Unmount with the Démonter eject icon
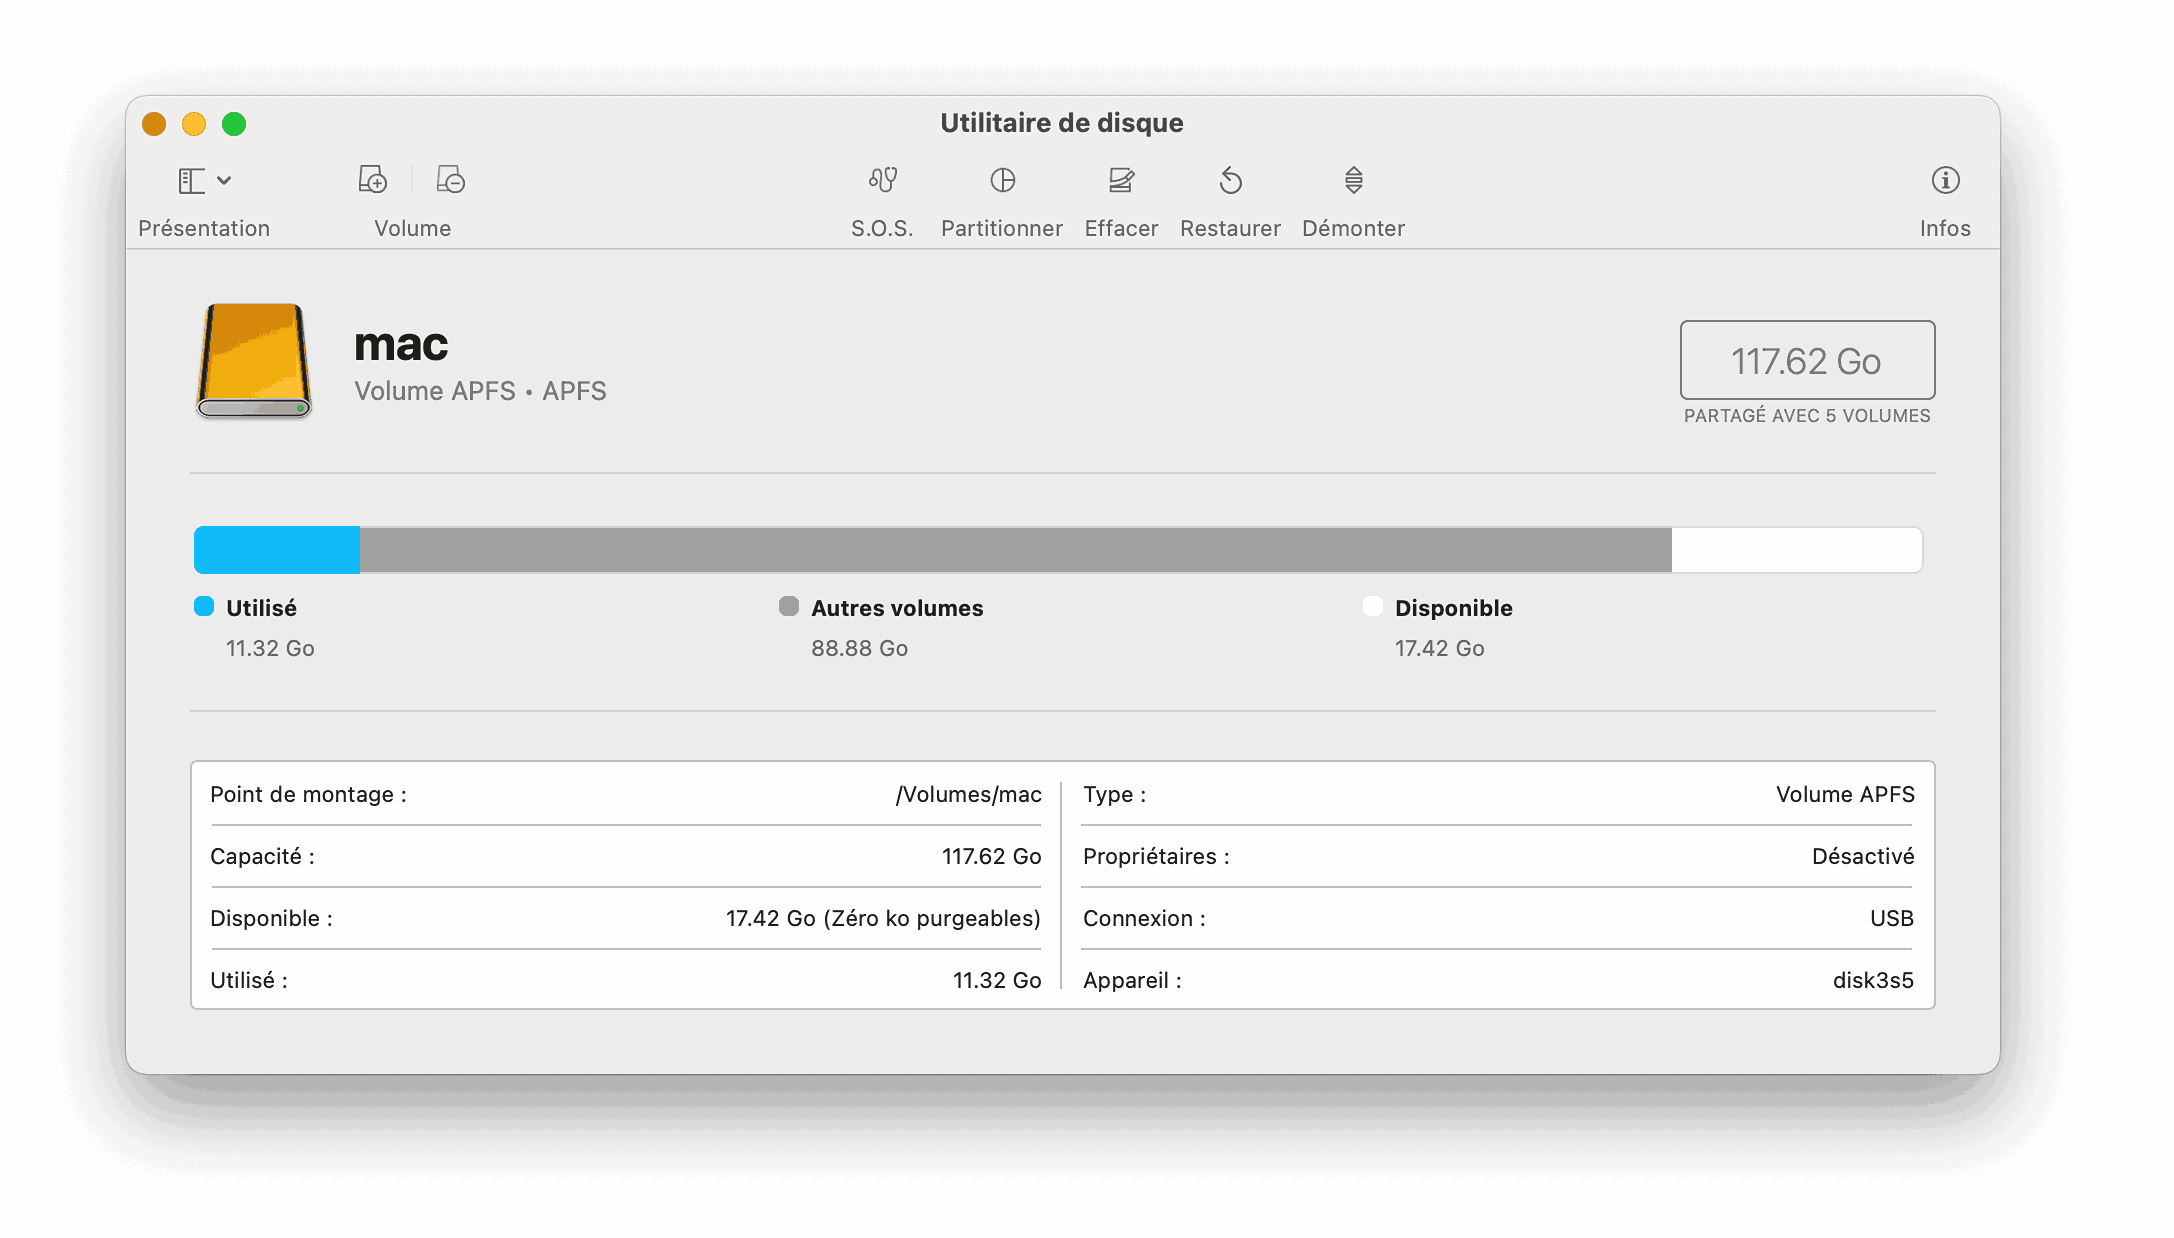This screenshot has height=1238, width=2174. click(x=1354, y=180)
